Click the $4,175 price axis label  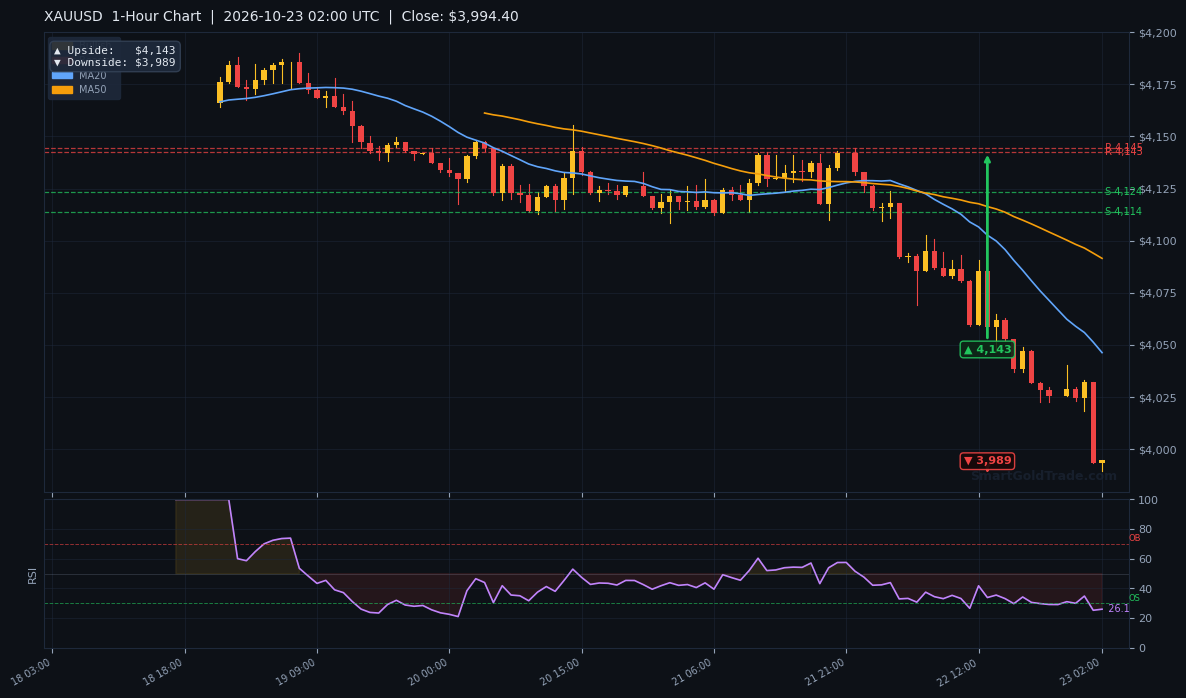tap(1157, 85)
